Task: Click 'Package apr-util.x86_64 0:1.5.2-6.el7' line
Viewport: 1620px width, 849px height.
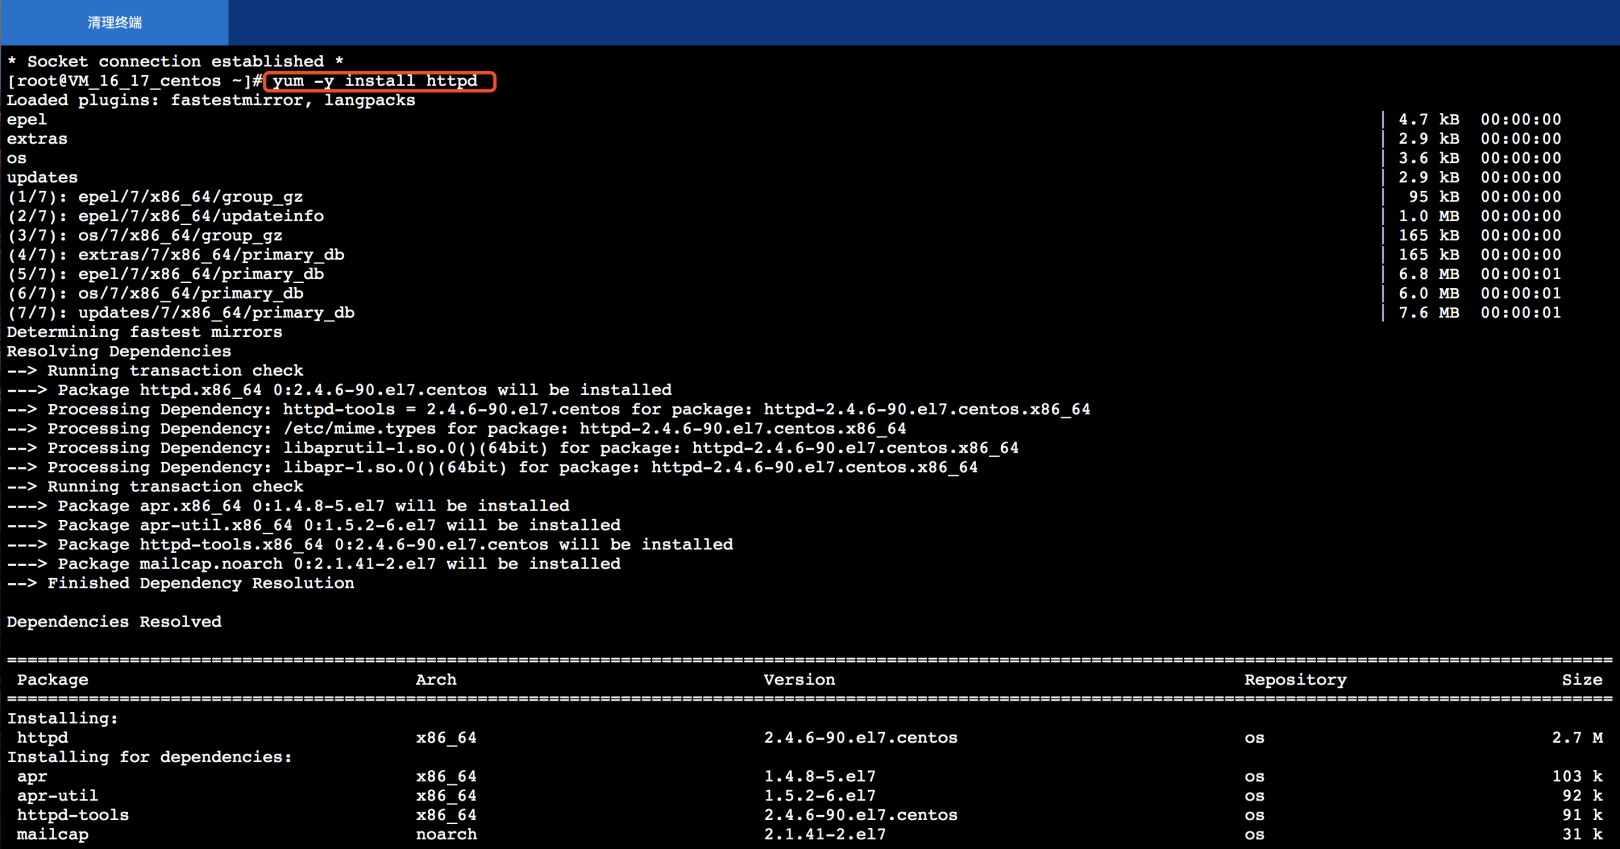Action: click(x=314, y=525)
